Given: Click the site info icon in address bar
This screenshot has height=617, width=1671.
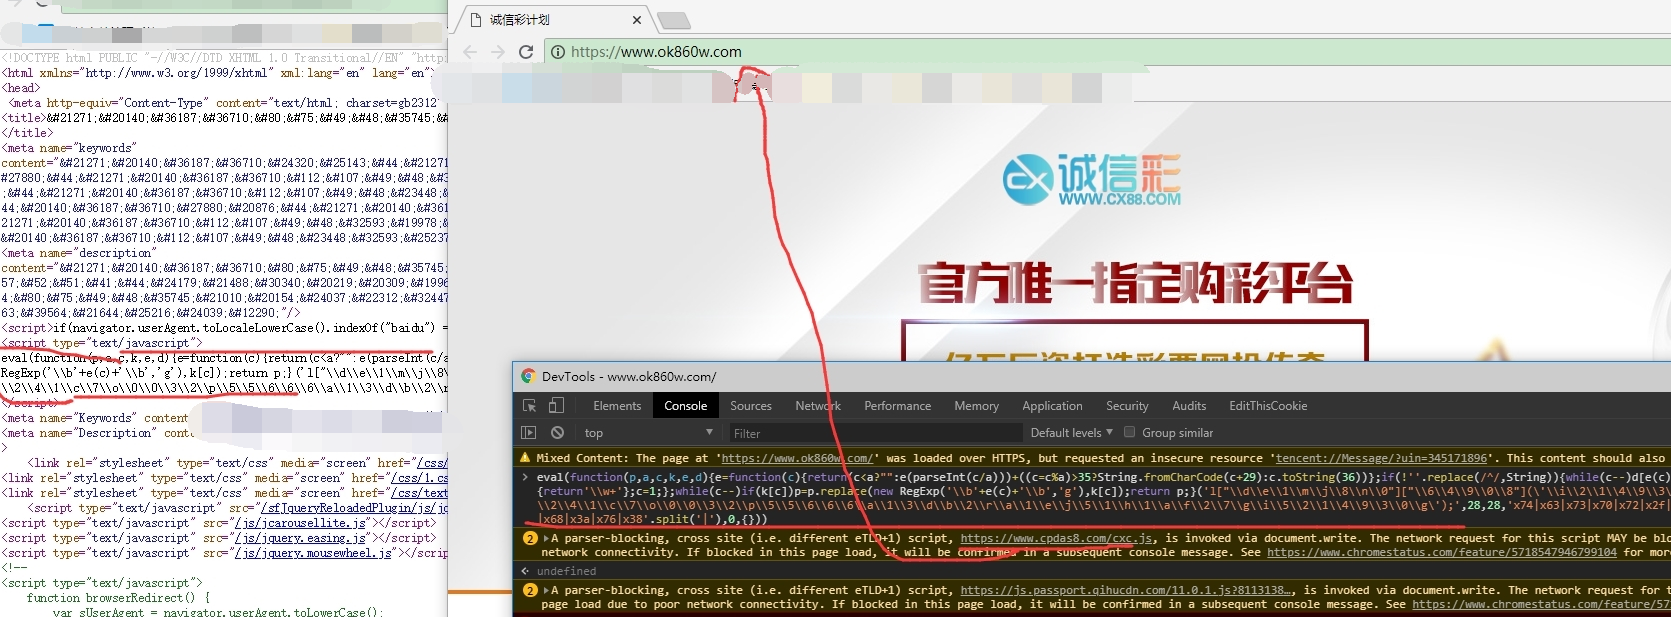Looking at the screenshot, I should 558,52.
